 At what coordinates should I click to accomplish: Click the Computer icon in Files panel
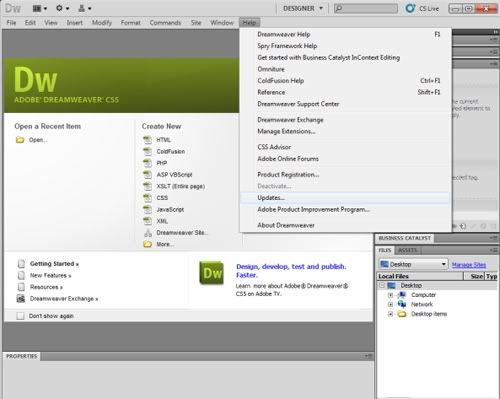click(x=402, y=295)
